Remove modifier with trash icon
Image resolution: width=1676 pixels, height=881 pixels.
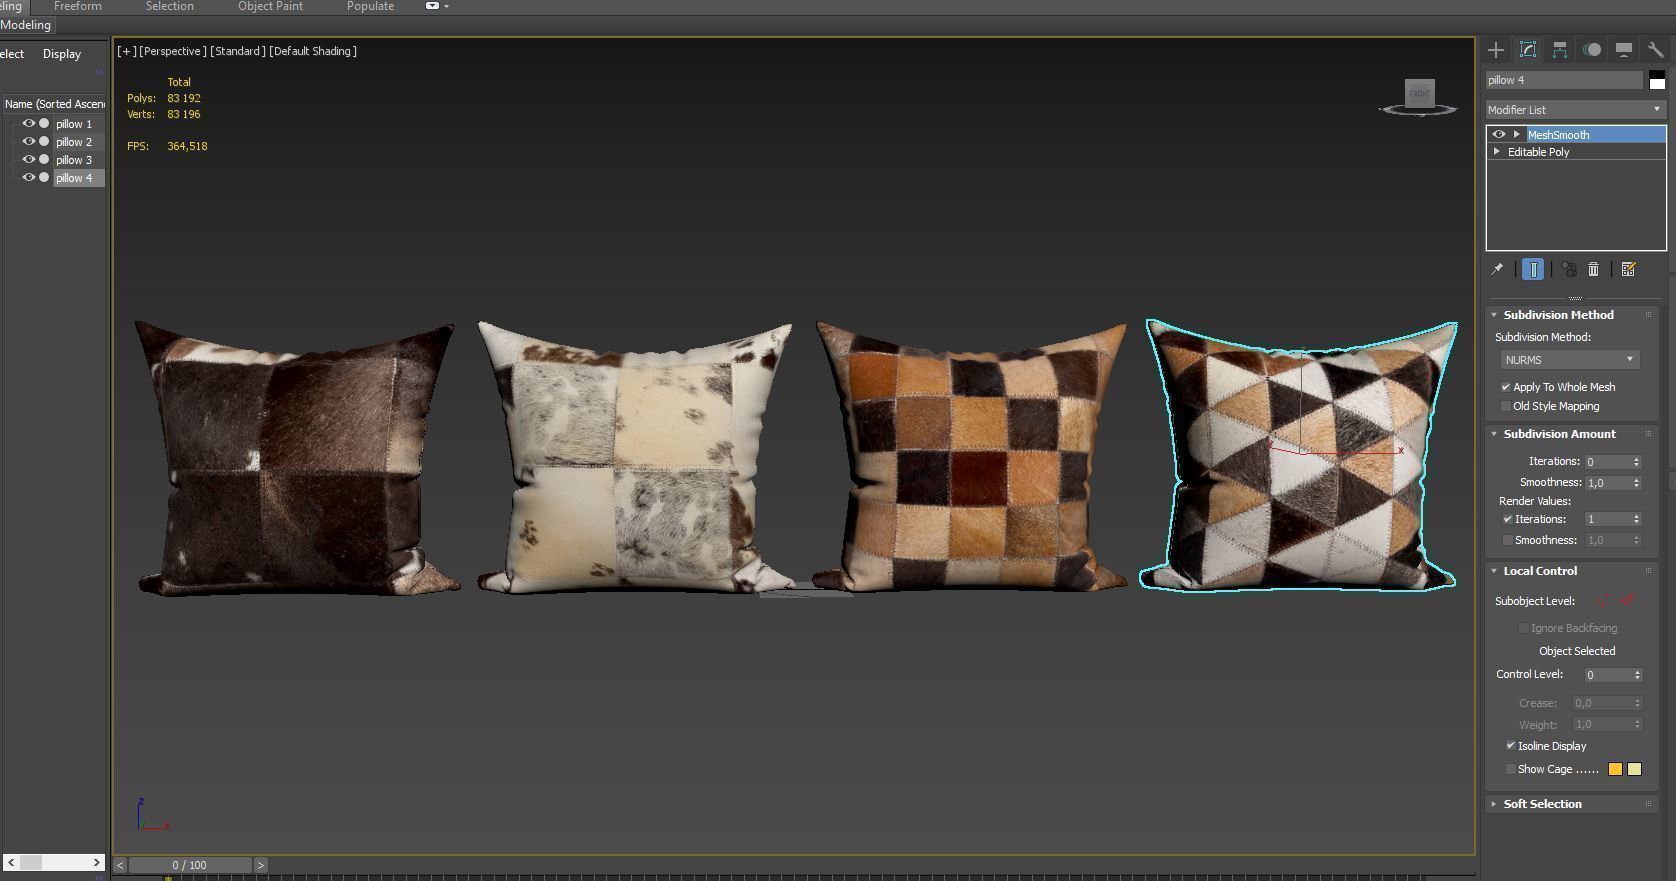point(1594,269)
